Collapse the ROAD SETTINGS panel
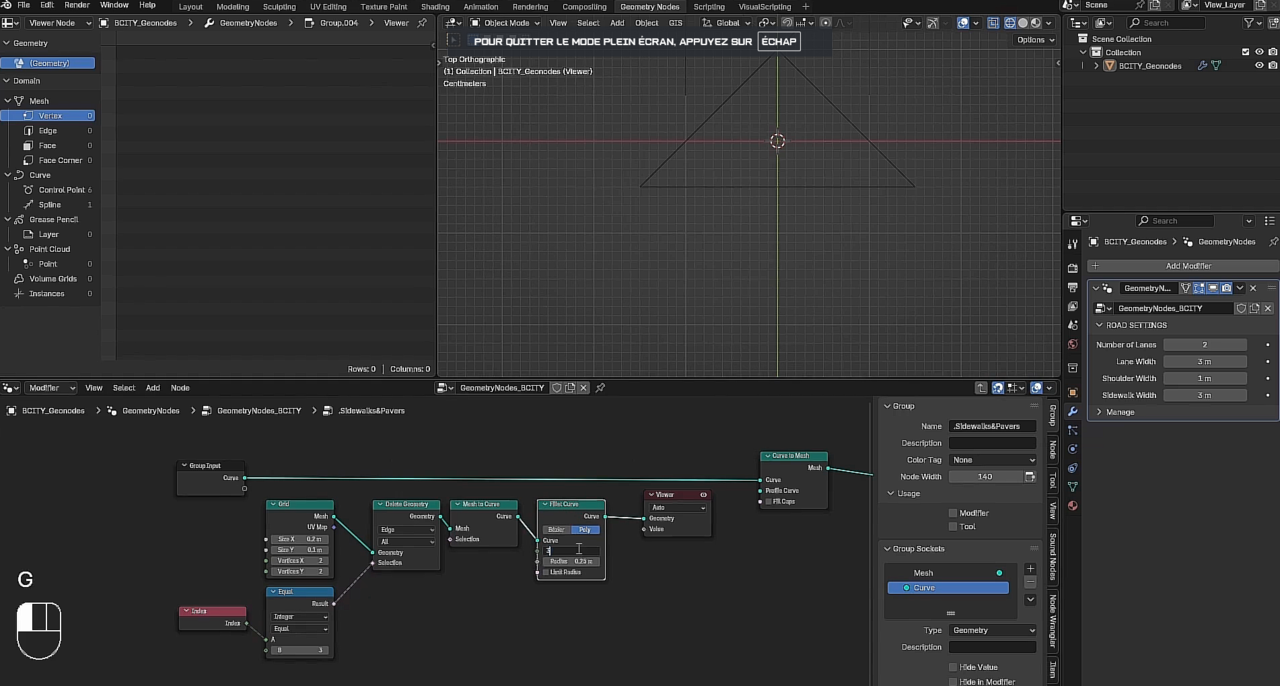The width and height of the screenshot is (1280, 686). pyautogui.click(x=1100, y=325)
